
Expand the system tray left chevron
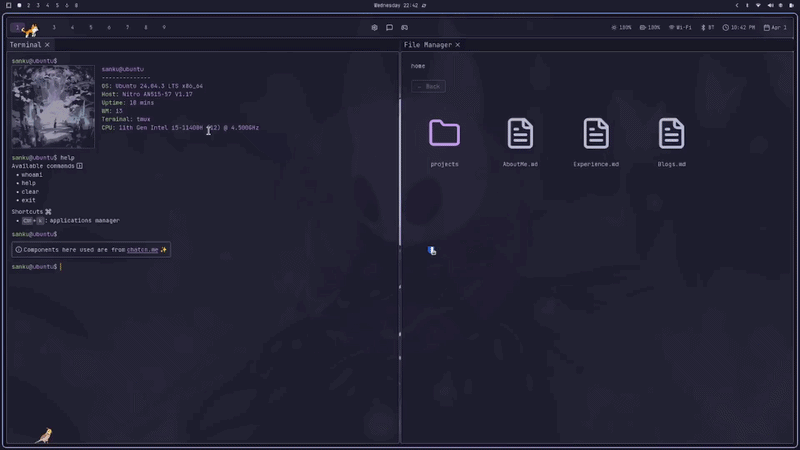click(737, 5)
